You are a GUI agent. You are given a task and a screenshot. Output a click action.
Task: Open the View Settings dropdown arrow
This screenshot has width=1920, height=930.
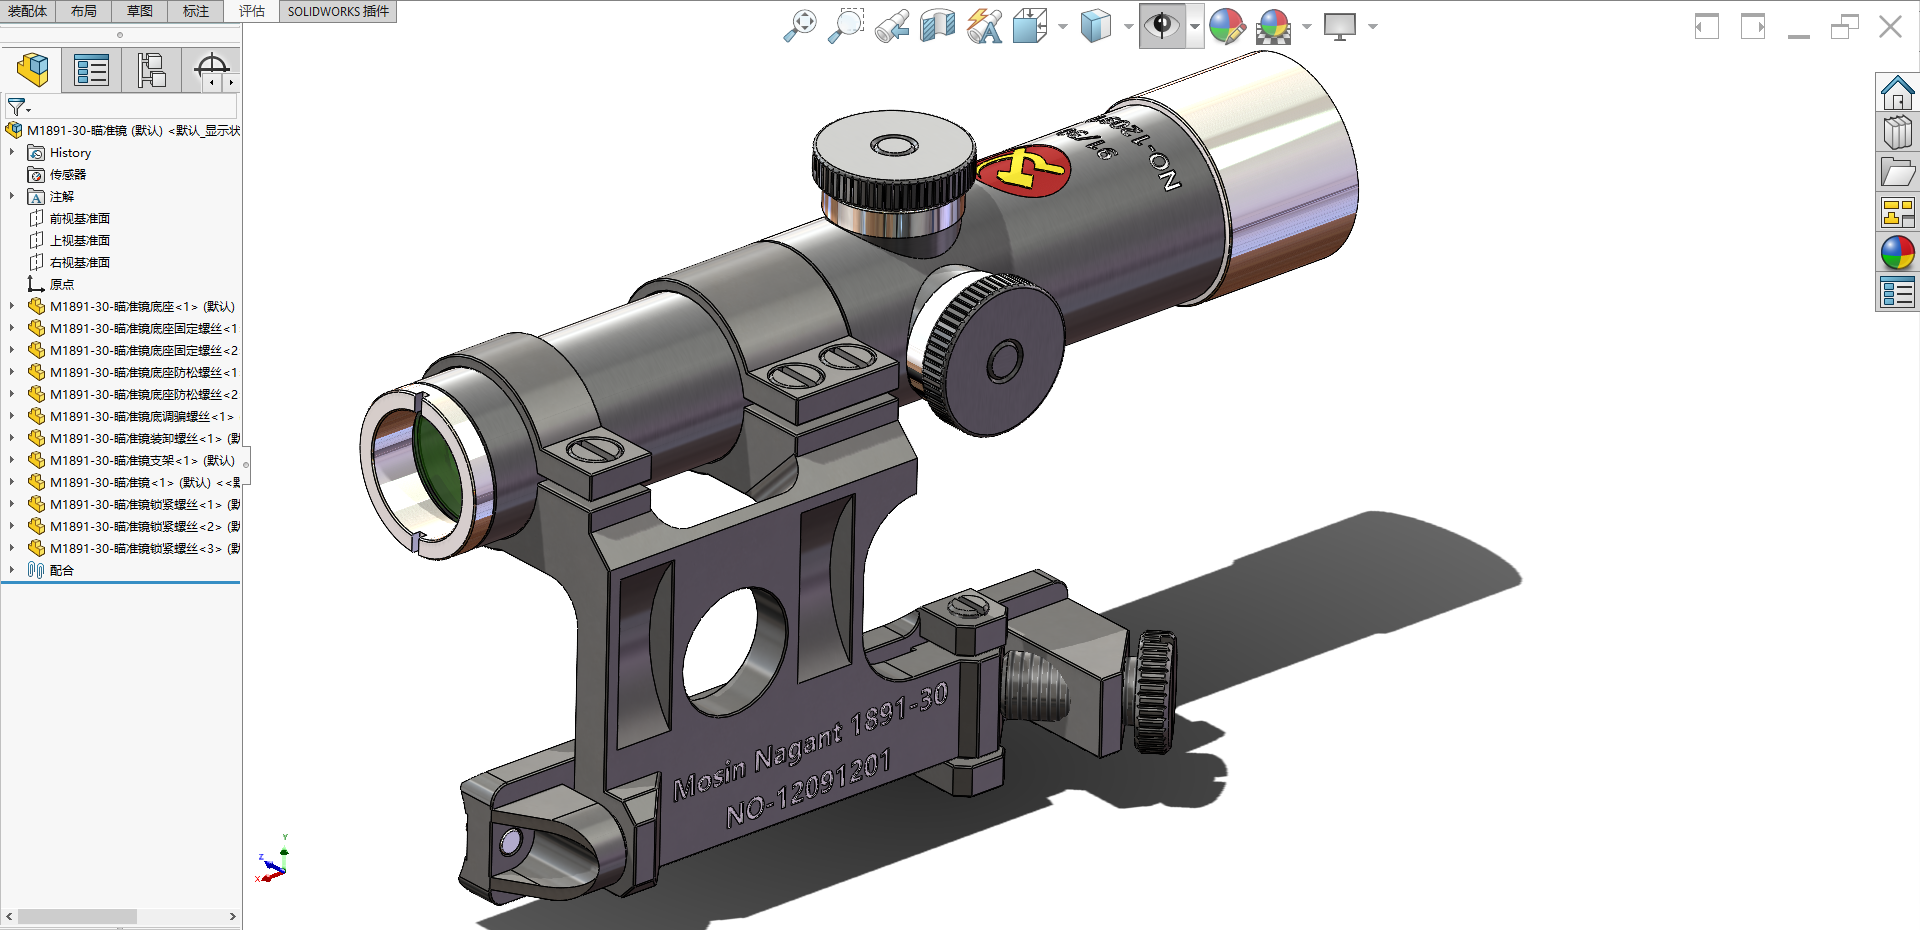click(x=1373, y=27)
